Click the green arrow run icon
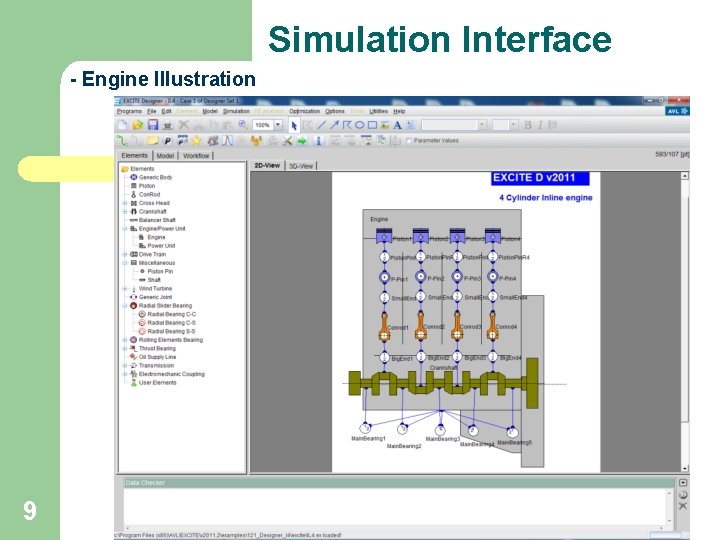The width and height of the screenshot is (720, 540). click(302, 141)
